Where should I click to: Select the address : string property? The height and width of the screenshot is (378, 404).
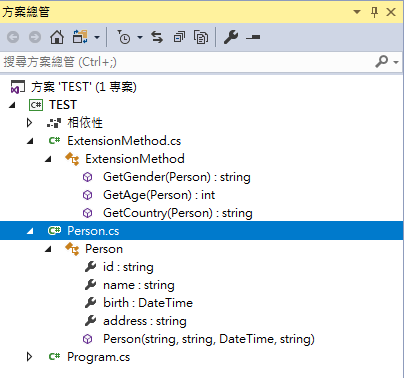tap(145, 321)
